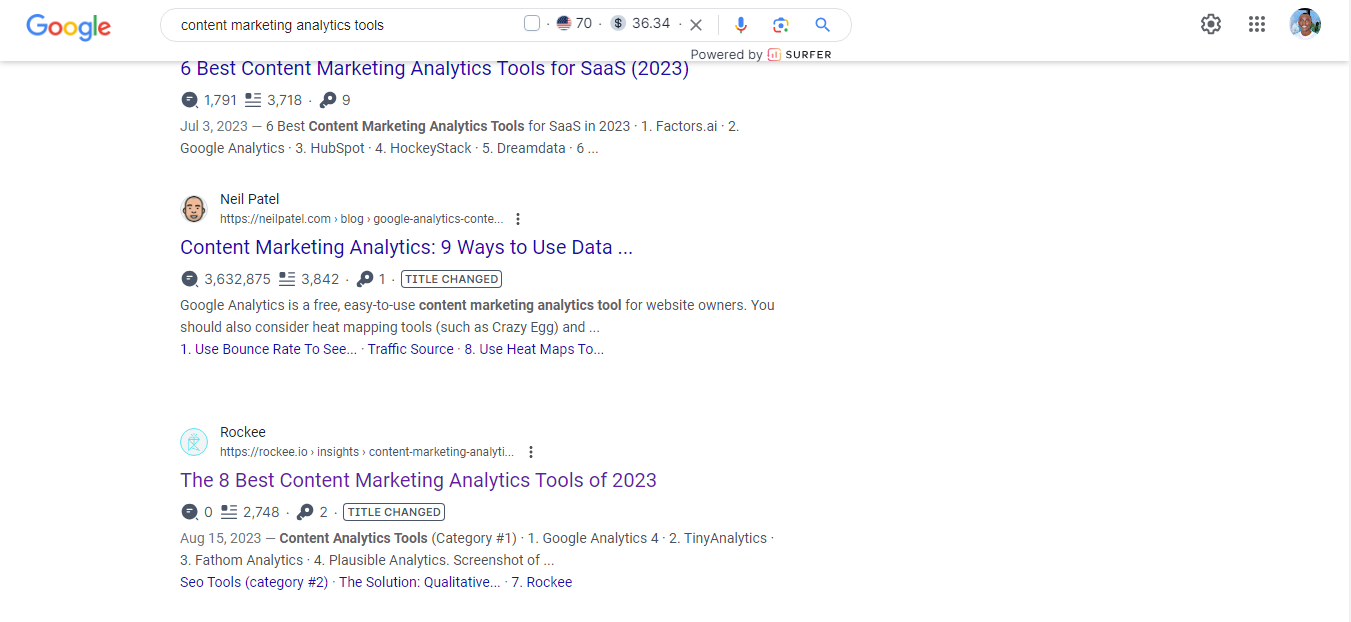Click the US flag search volume icon

point(564,24)
